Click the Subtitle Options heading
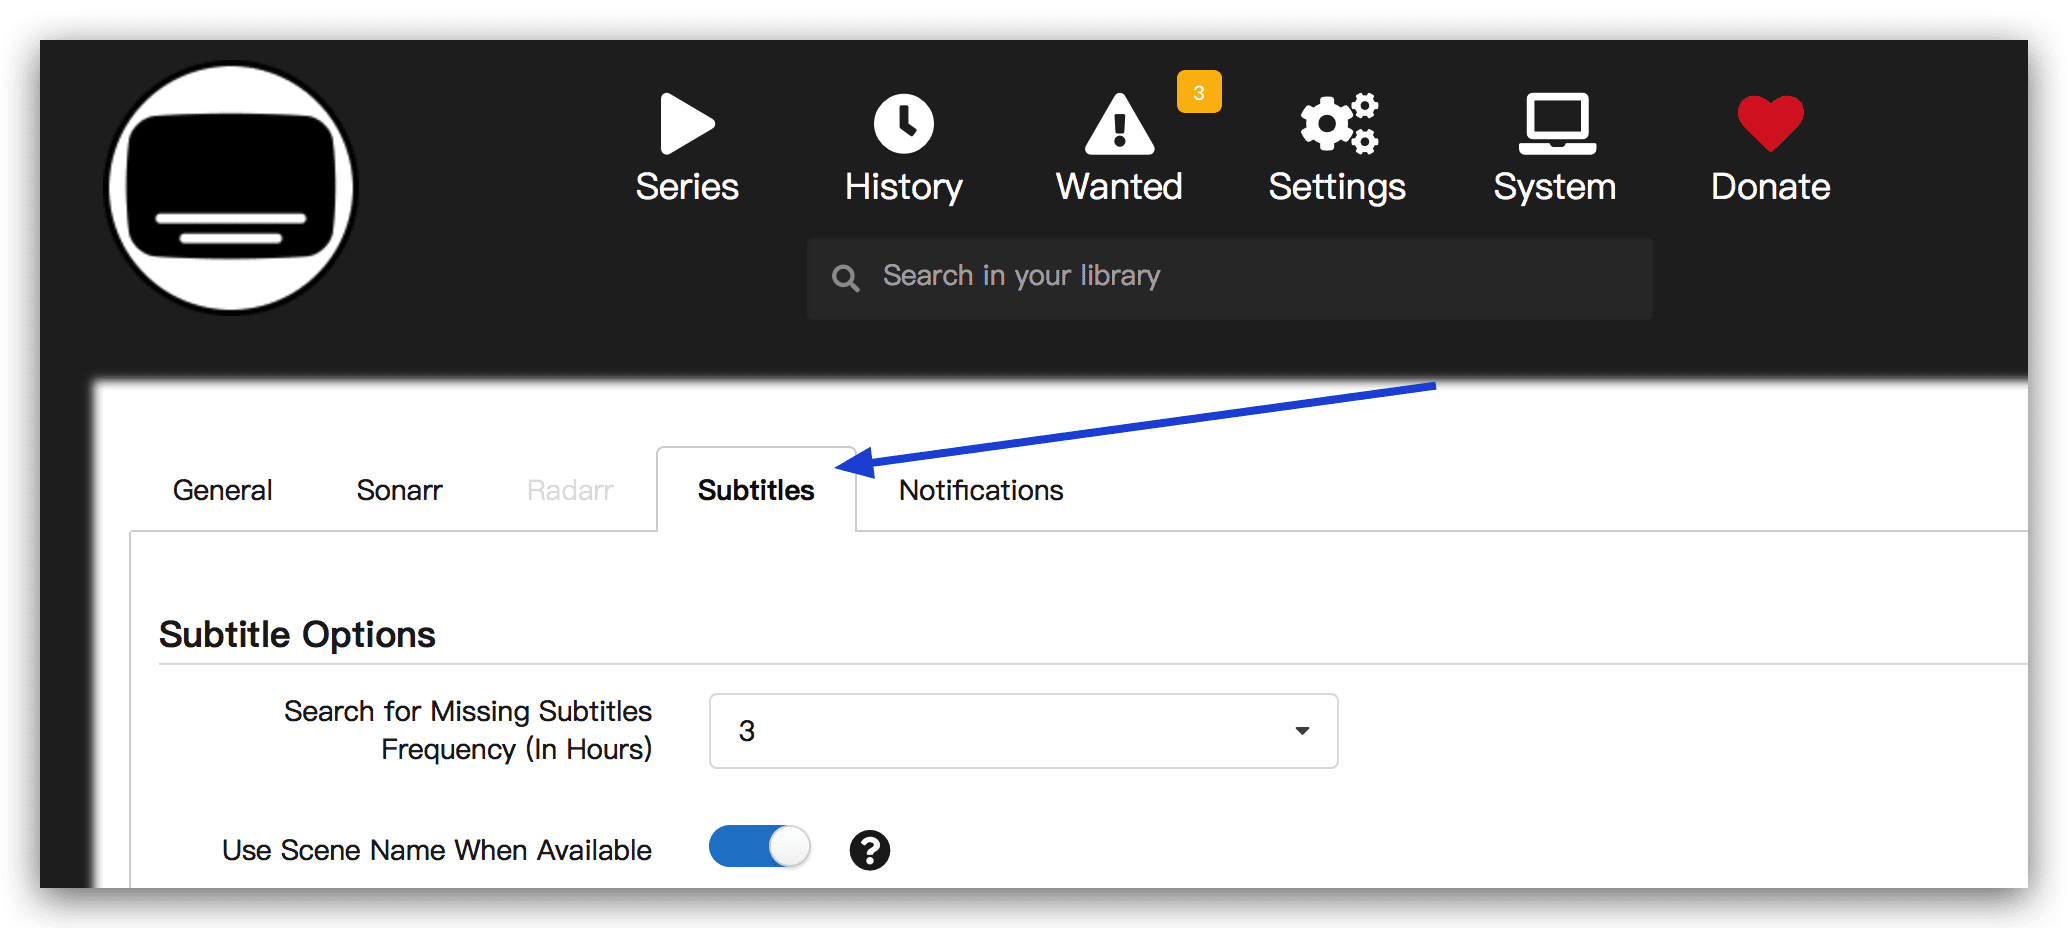The height and width of the screenshot is (928, 2068). [x=297, y=635]
